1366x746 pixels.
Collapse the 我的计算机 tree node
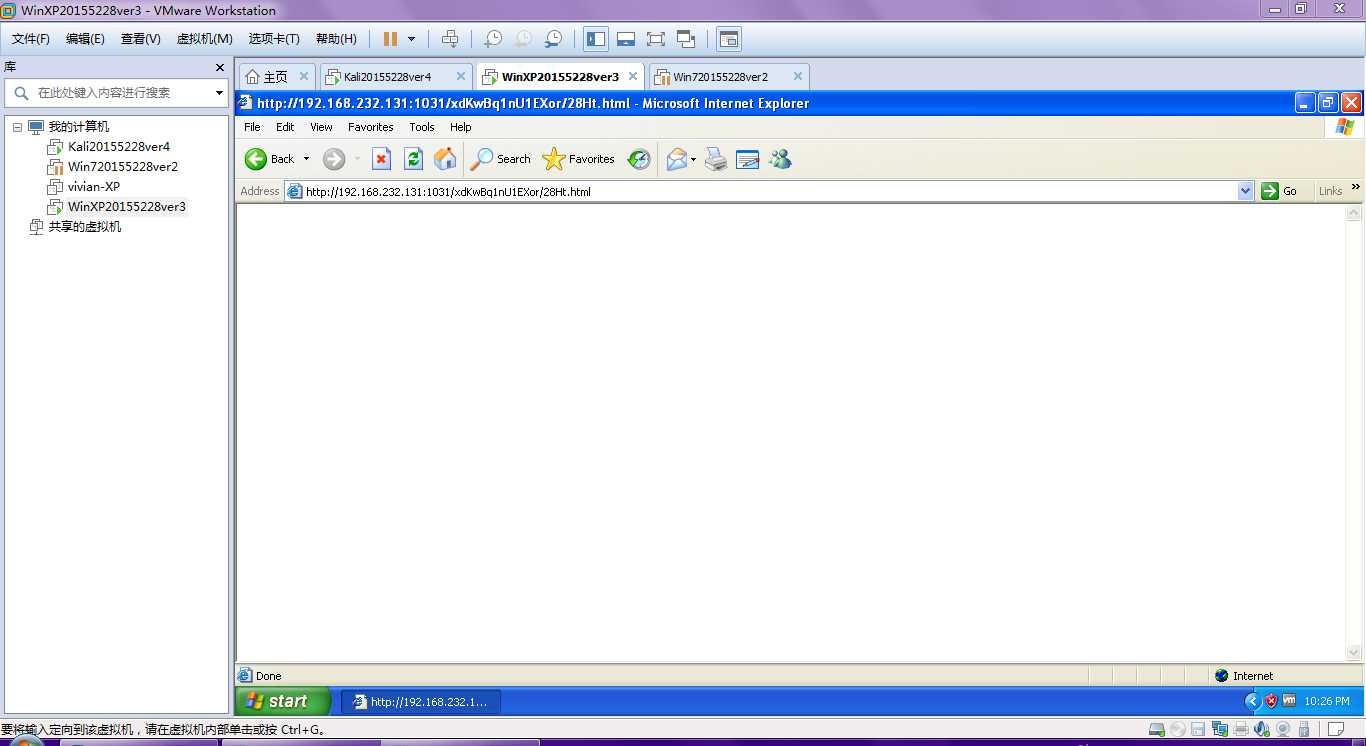point(17,127)
